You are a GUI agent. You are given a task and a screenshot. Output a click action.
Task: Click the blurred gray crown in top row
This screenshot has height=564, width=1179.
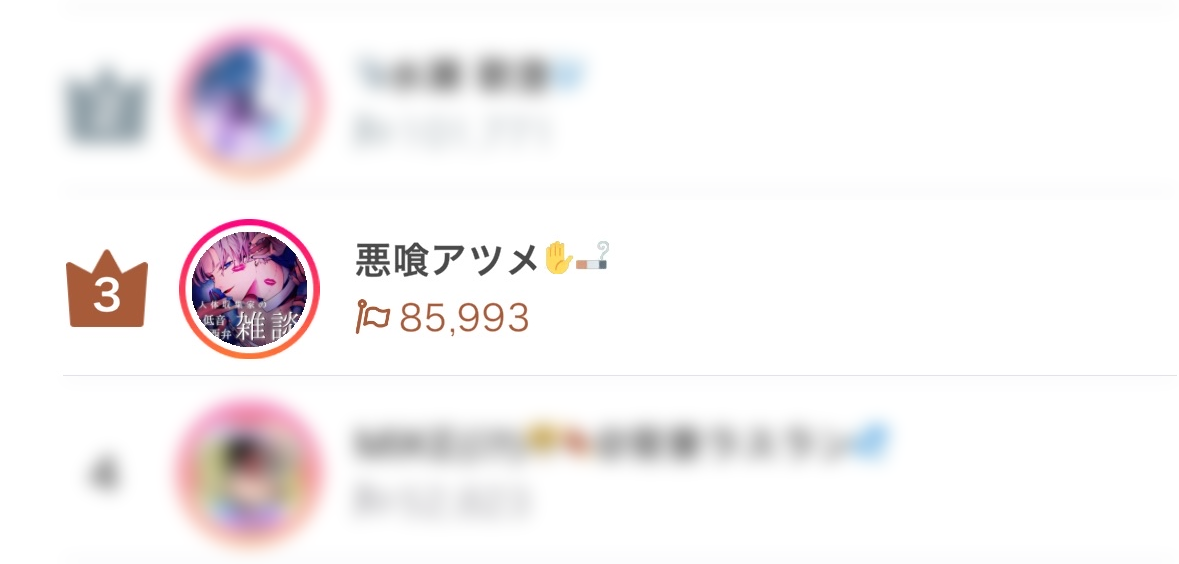pos(105,105)
